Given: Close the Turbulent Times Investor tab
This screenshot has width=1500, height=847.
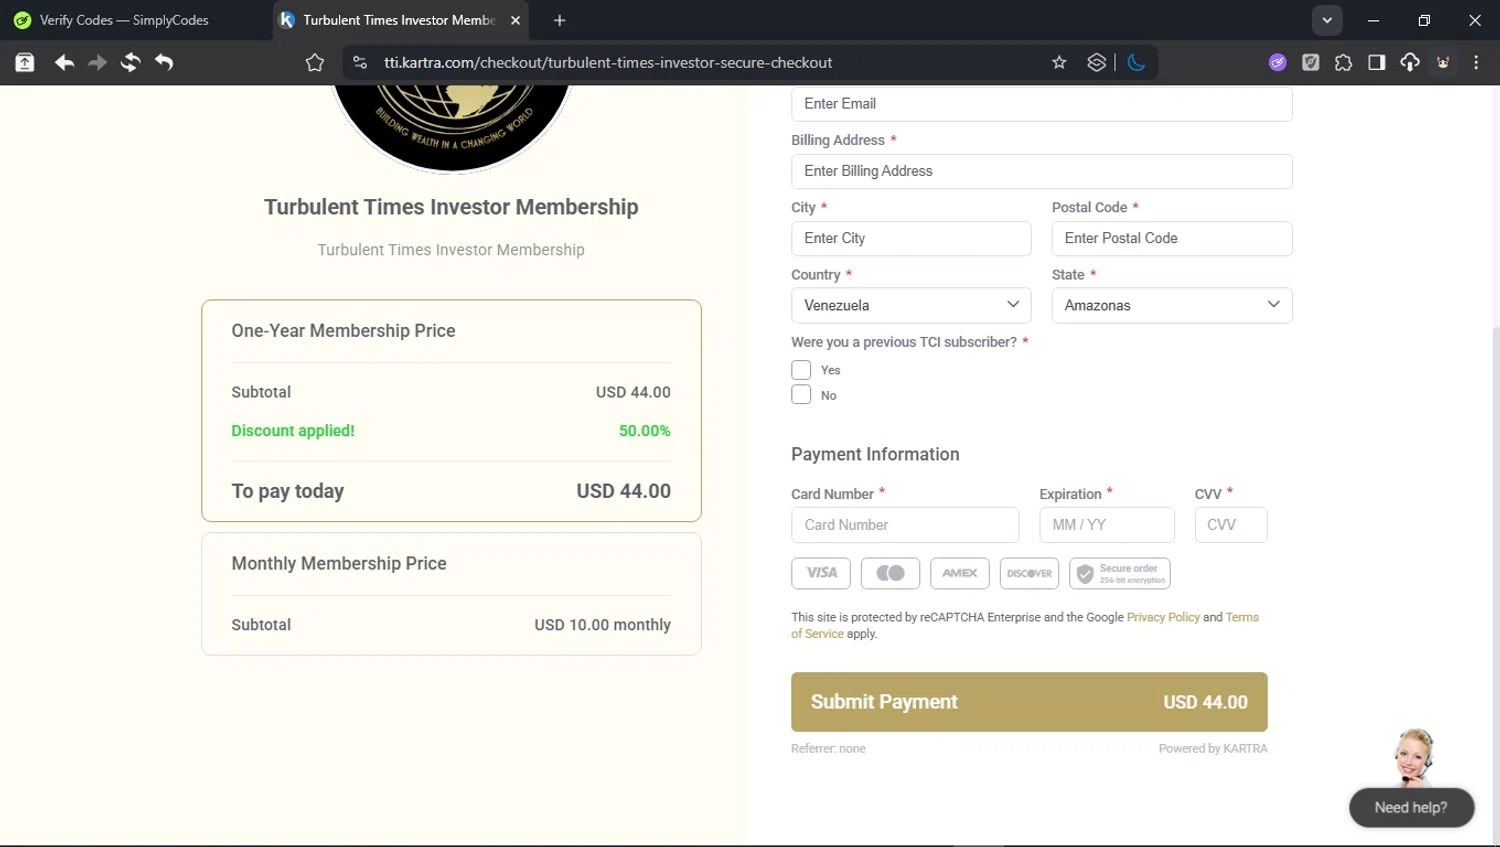Looking at the screenshot, I should tap(515, 20).
